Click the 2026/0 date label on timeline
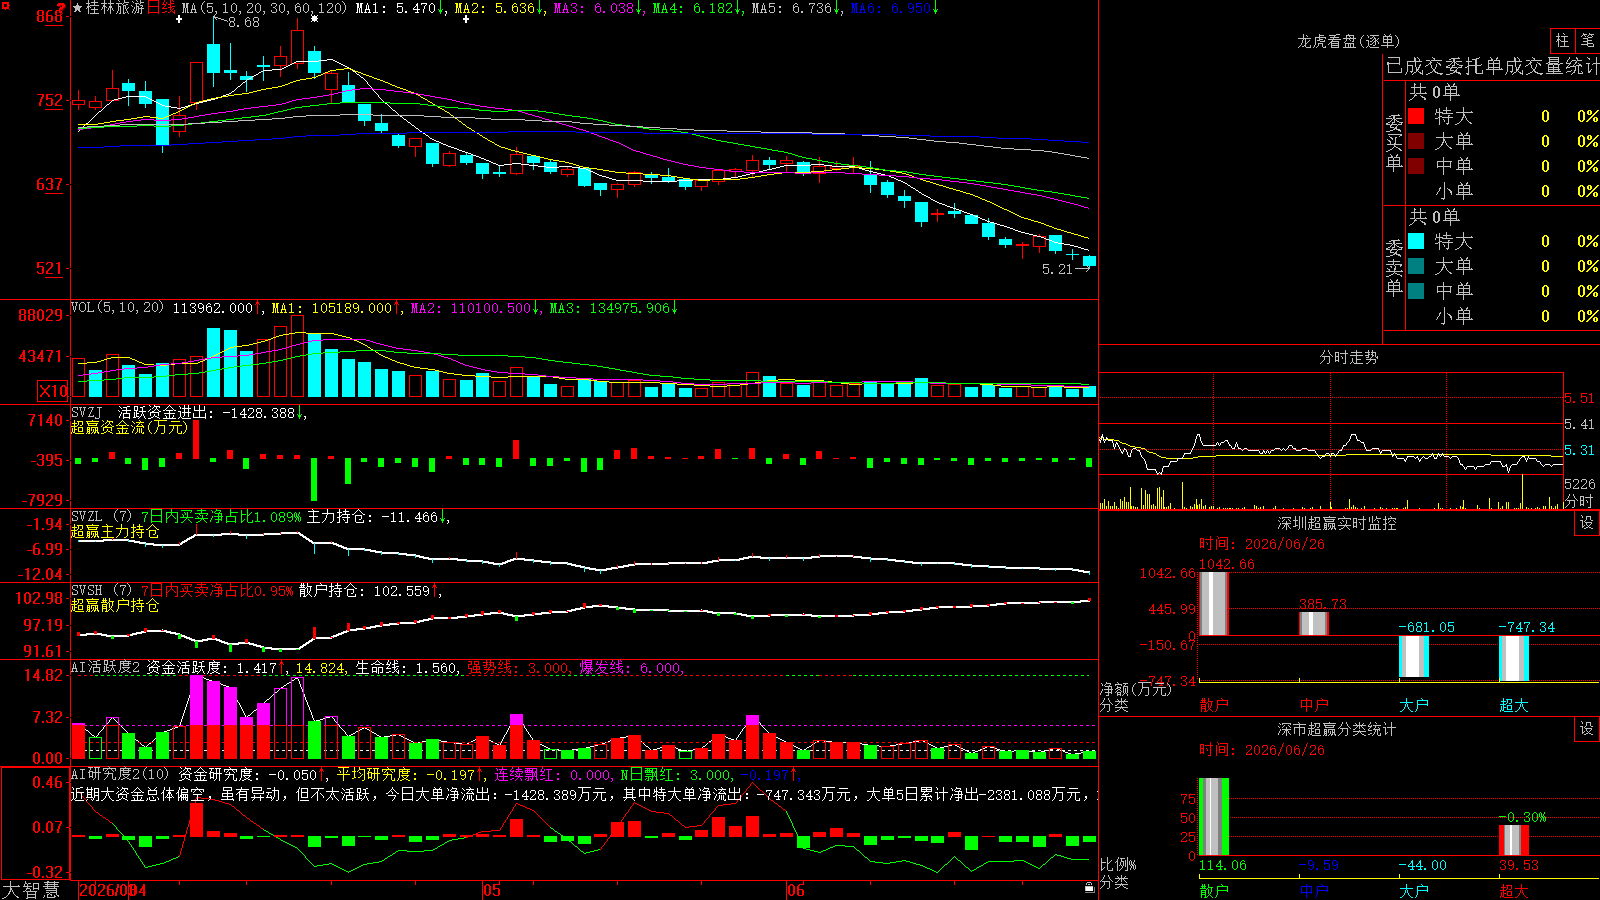1600x900 pixels. point(105,890)
